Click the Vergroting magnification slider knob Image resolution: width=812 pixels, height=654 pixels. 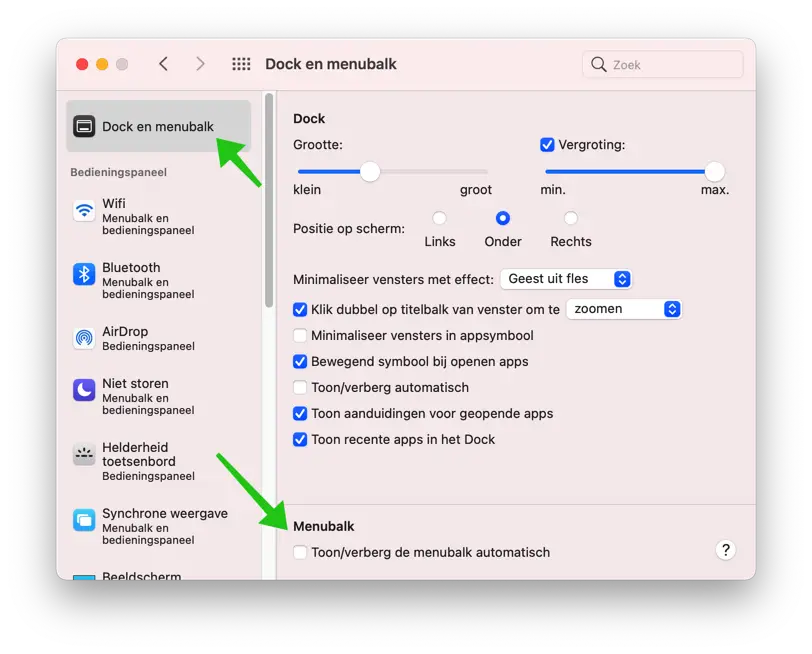[x=715, y=171]
